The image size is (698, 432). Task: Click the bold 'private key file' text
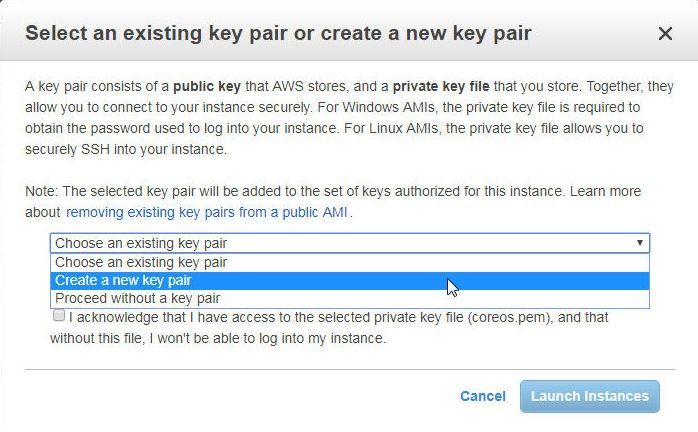(441, 86)
